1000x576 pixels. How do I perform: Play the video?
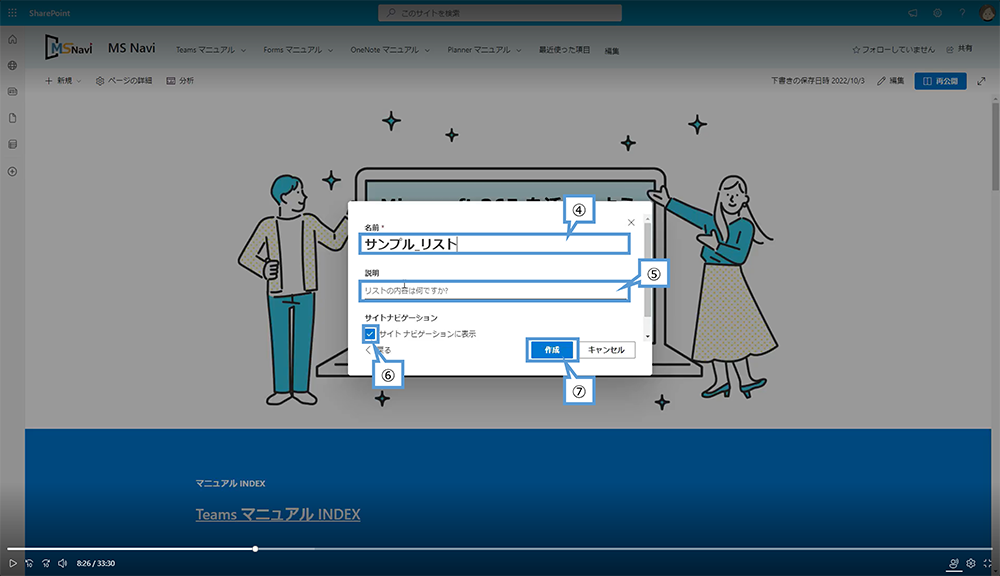coord(12,563)
